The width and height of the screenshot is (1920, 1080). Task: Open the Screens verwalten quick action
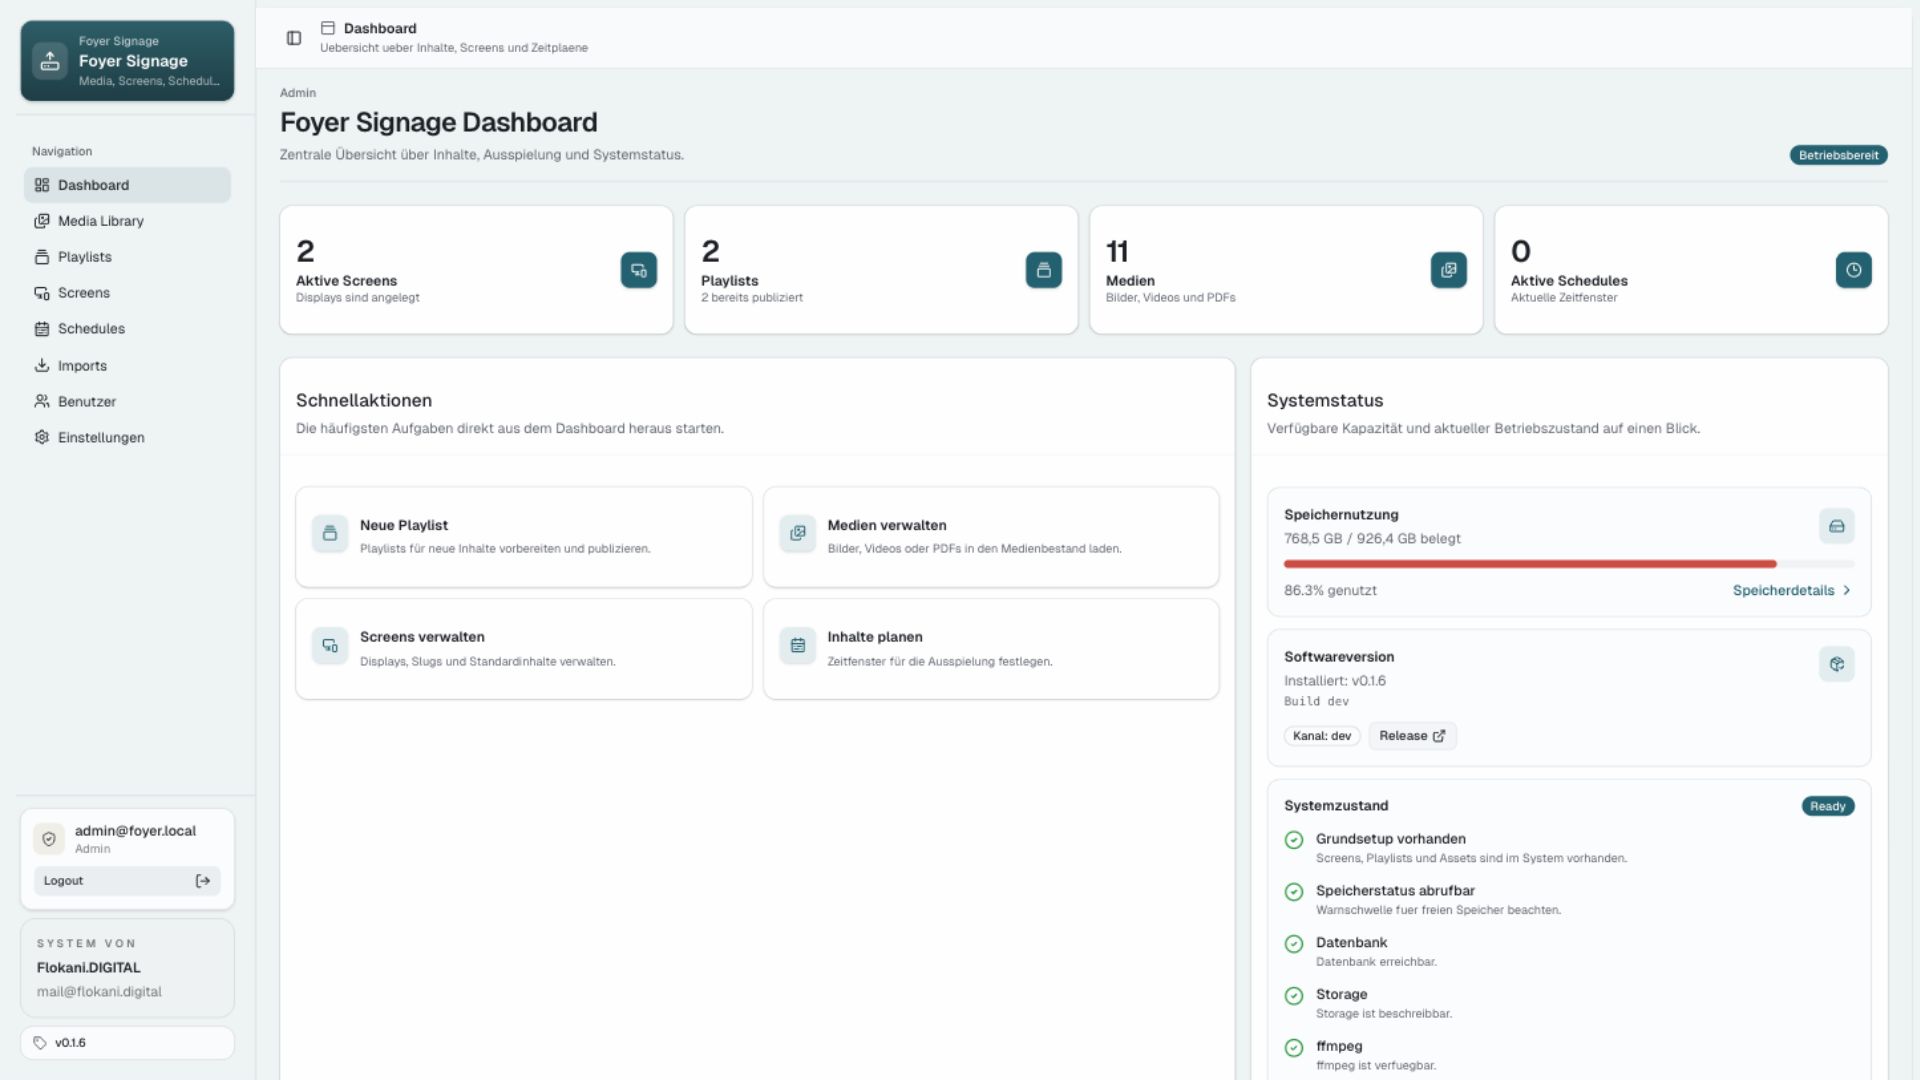pos(523,649)
